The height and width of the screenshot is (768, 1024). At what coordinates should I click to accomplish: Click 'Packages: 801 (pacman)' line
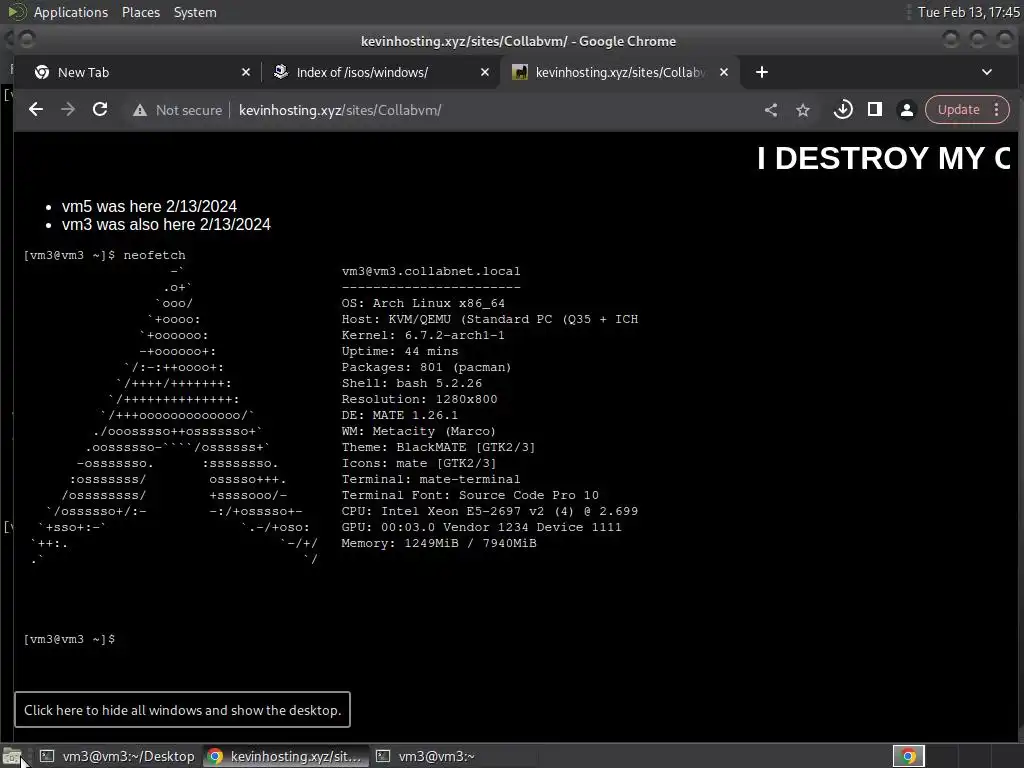[x=426, y=367]
